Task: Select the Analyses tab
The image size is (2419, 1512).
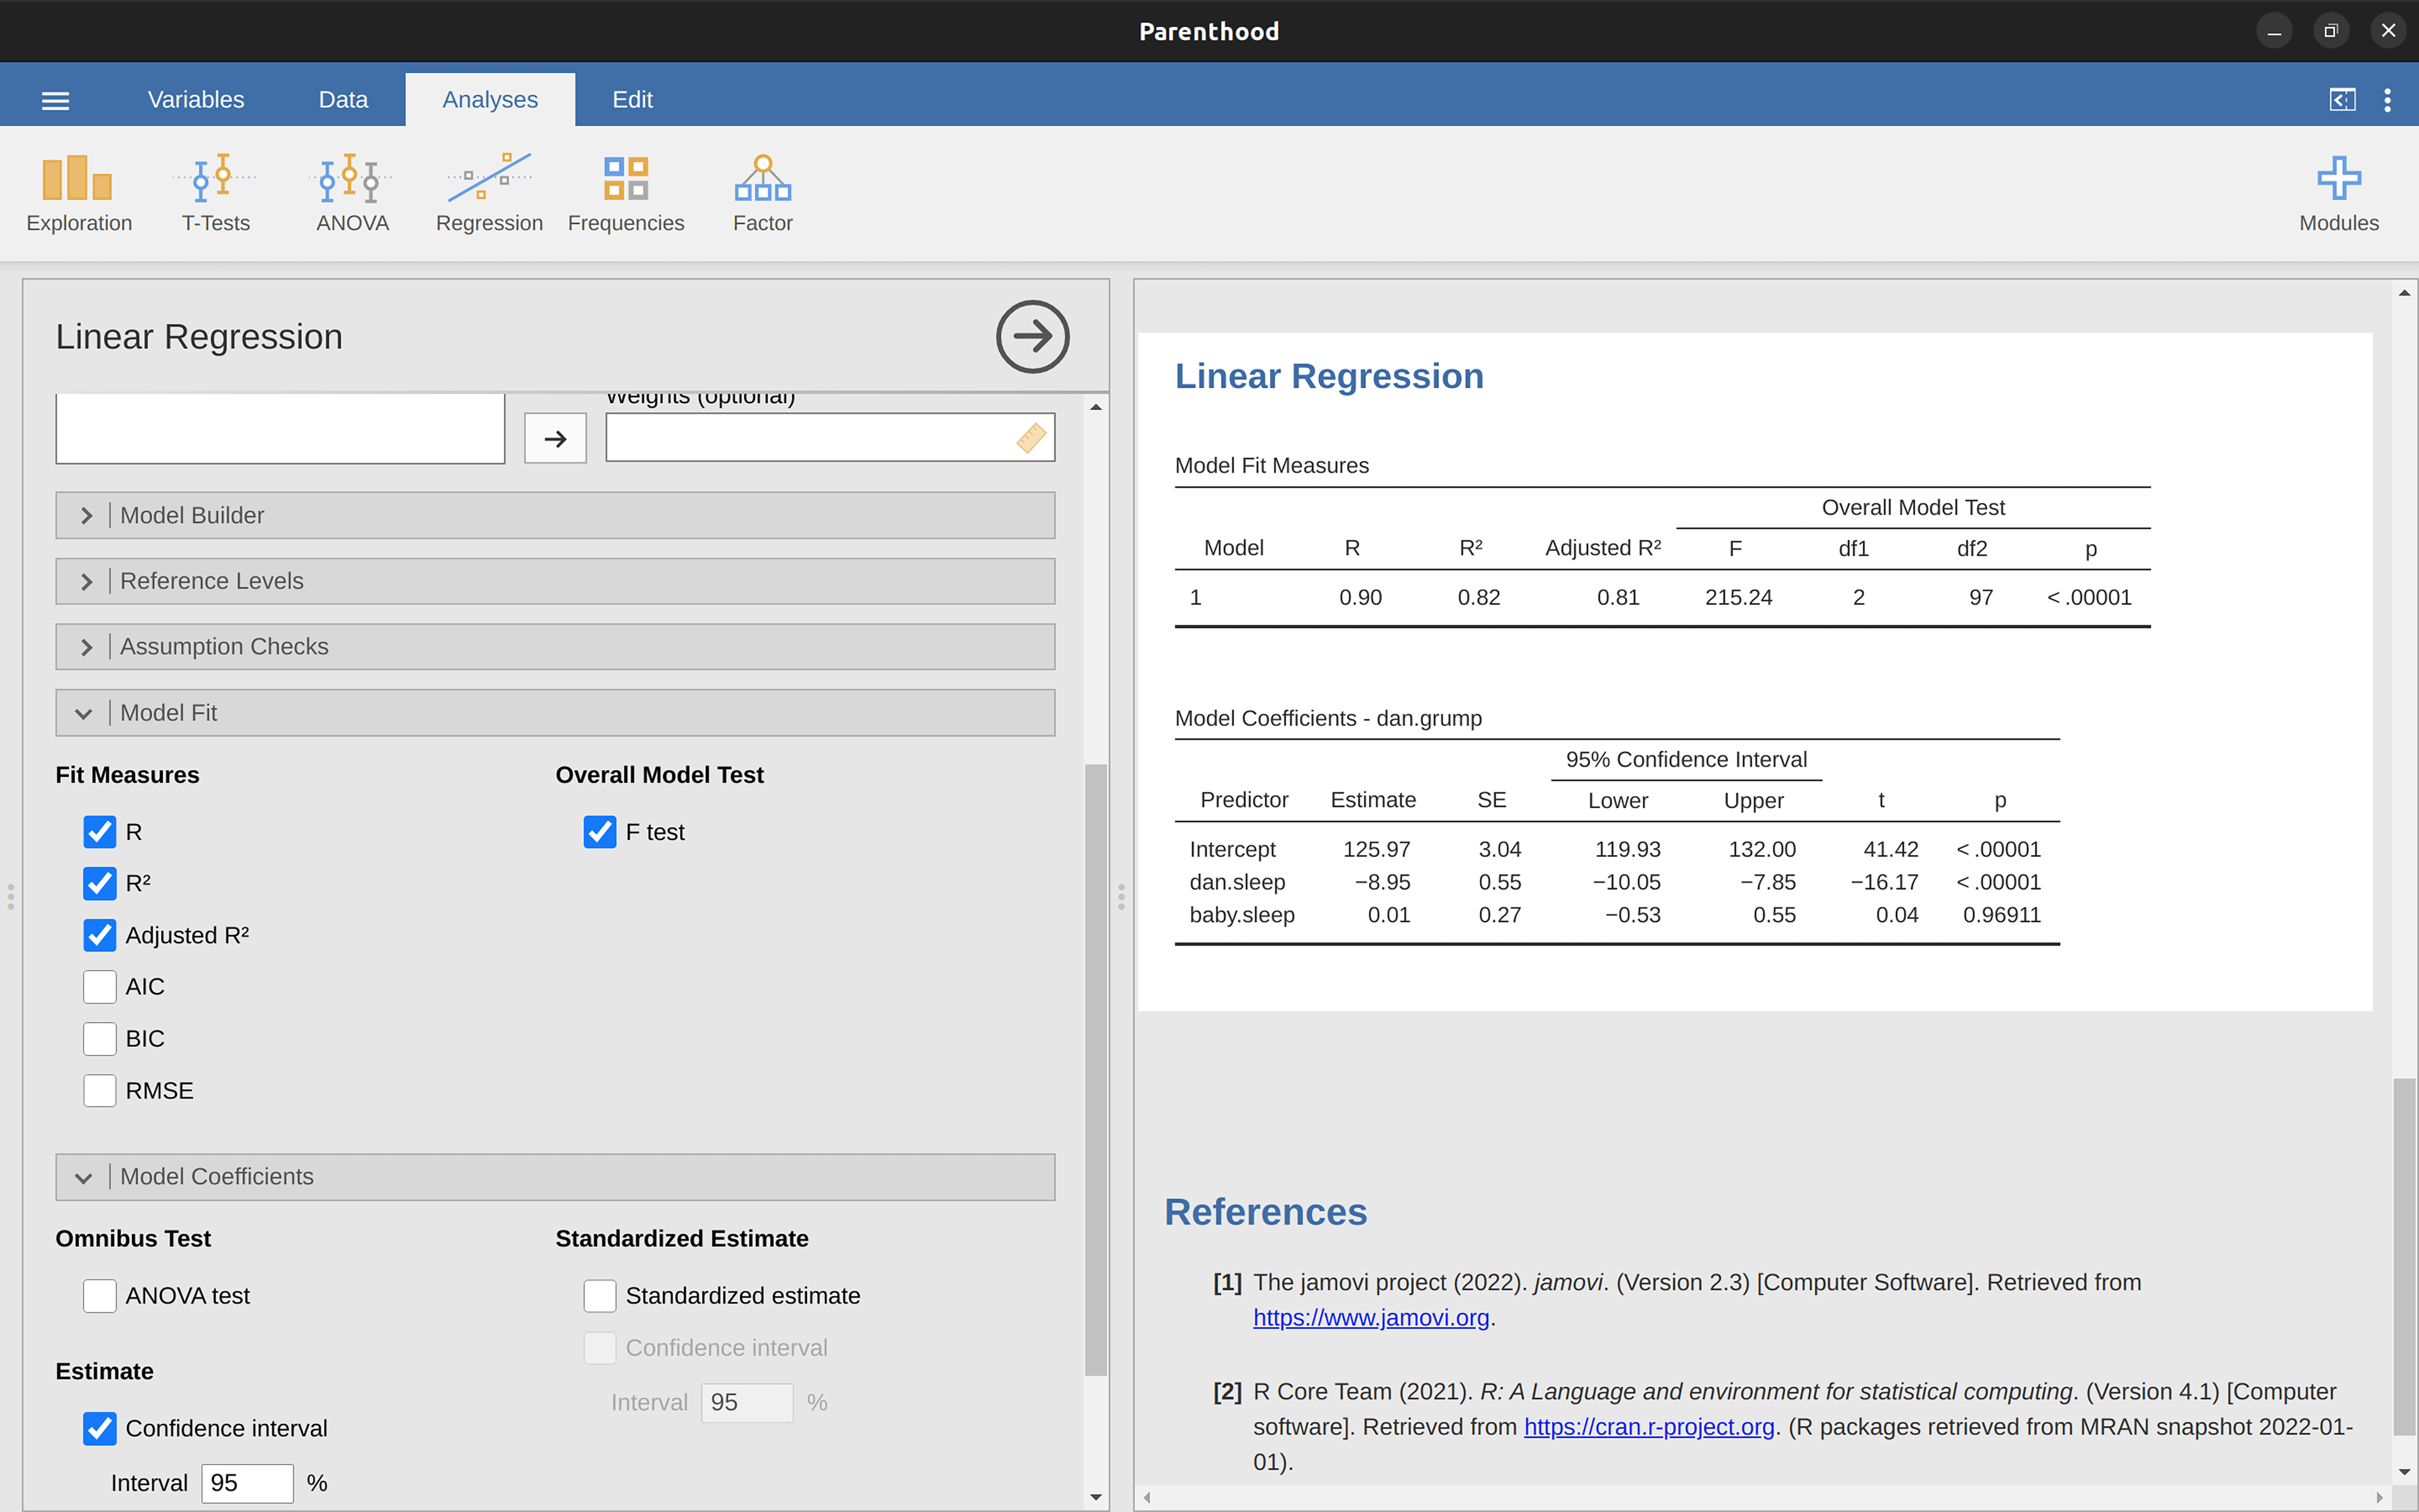Action: click(x=490, y=100)
